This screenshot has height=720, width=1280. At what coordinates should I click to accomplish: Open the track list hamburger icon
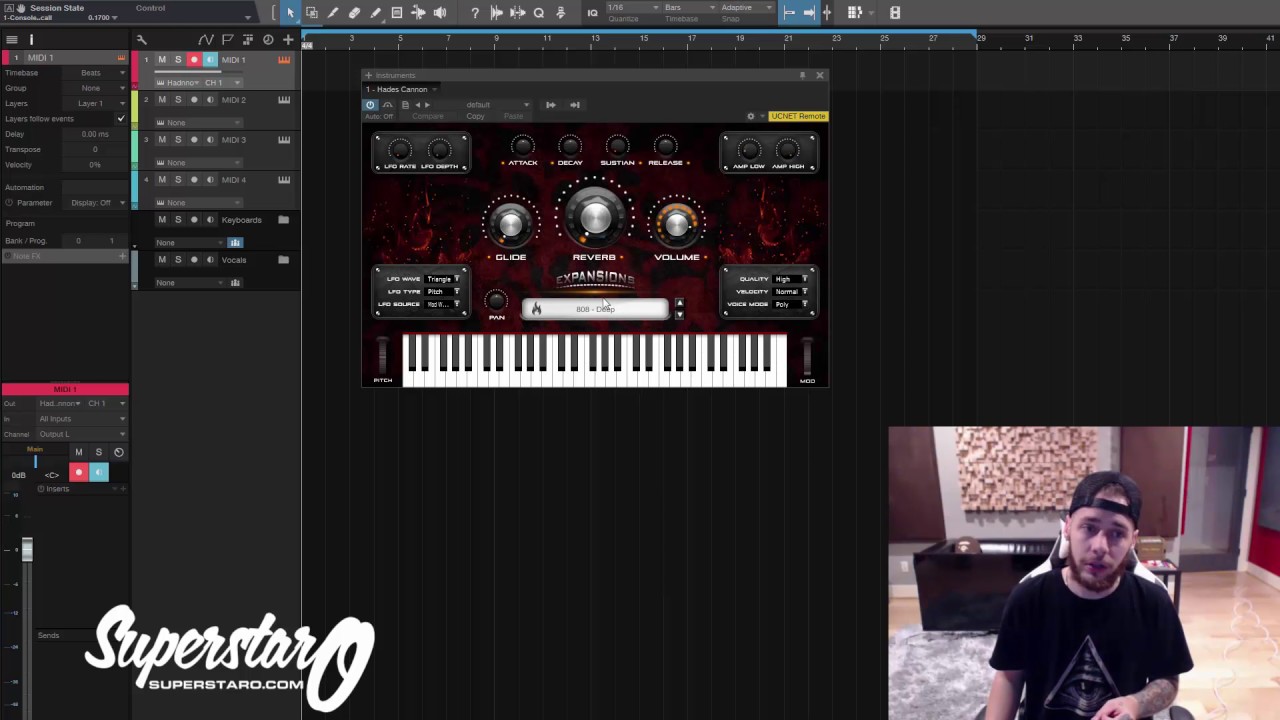click(x=12, y=40)
